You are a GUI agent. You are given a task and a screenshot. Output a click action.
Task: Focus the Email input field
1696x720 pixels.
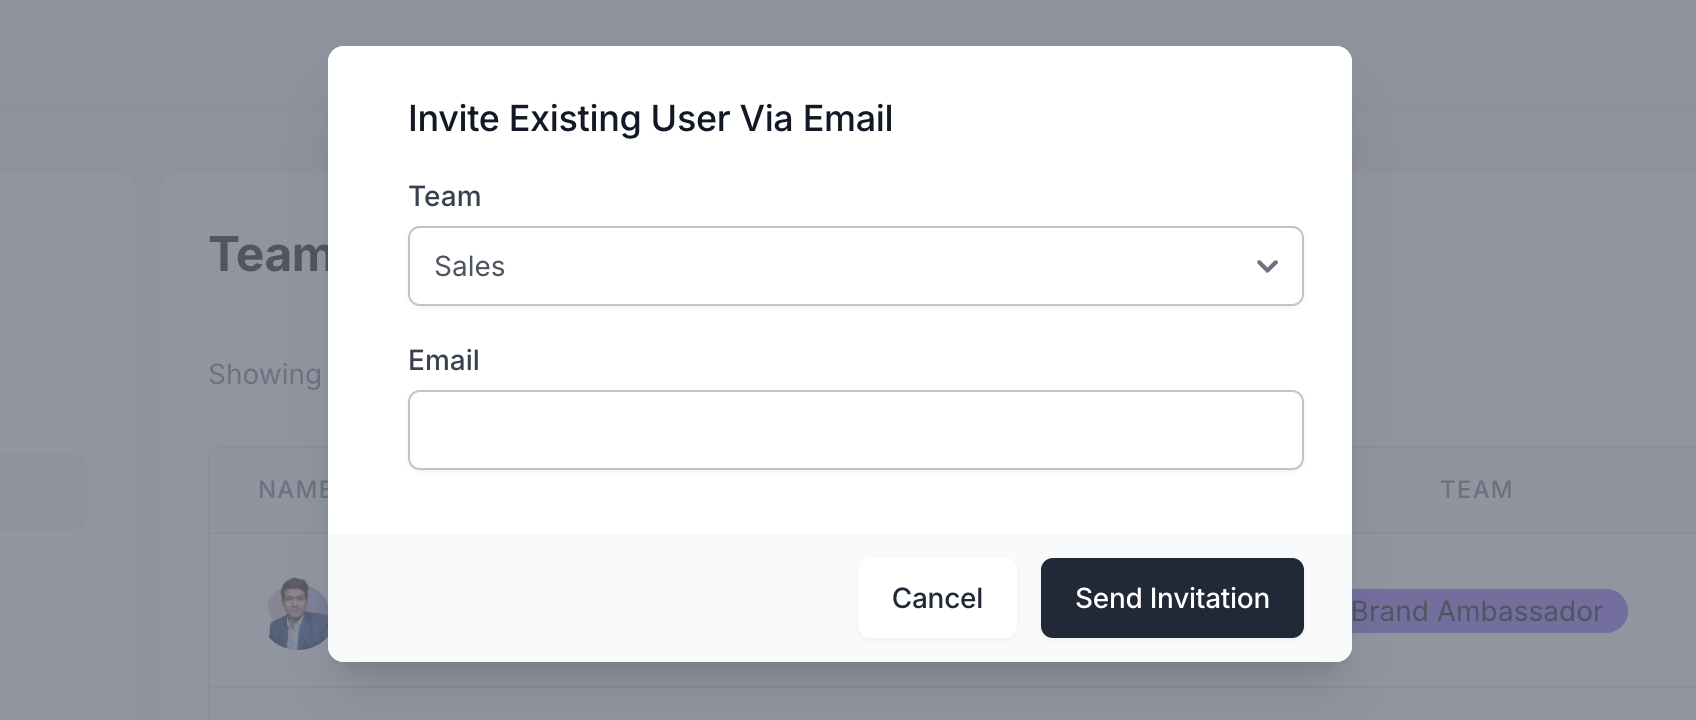click(856, 430)
